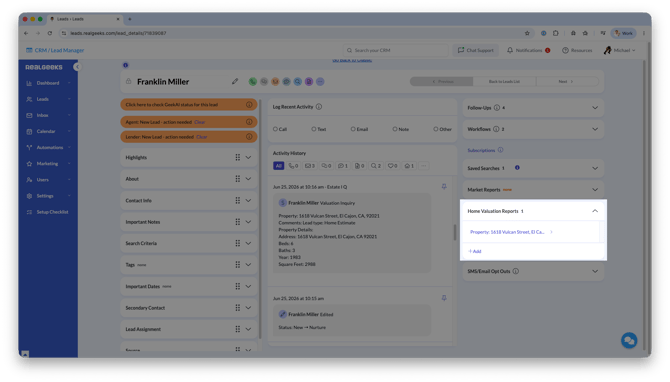The image size is (670, 382).
Task: Open the Michael user account menu
Action: [x=620, y=50]
